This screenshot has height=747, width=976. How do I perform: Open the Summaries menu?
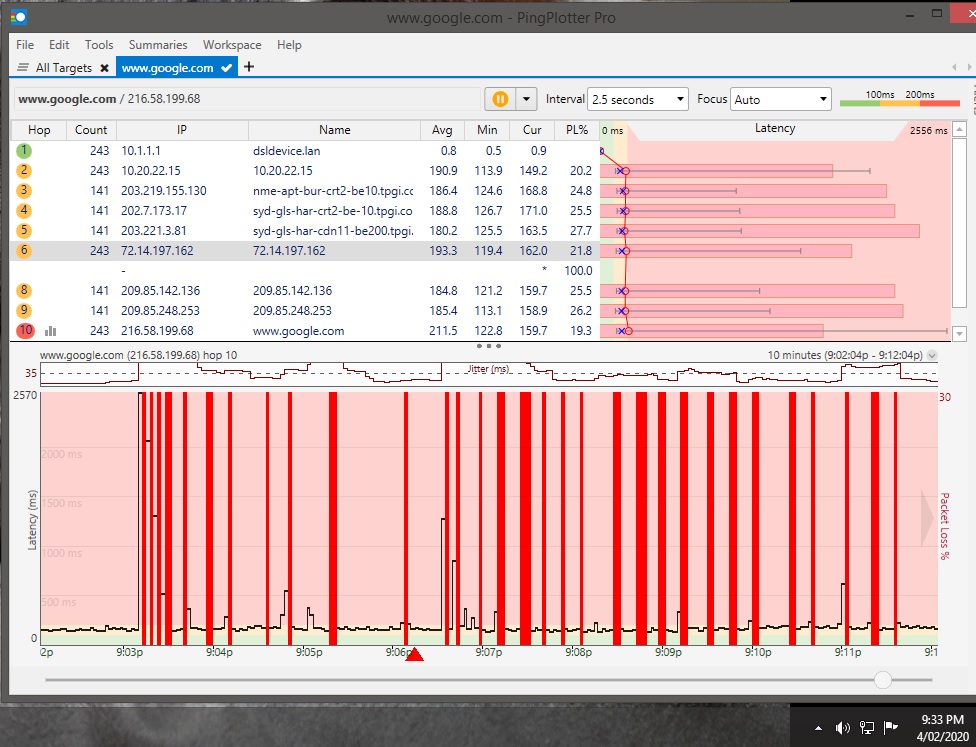pyautogui.click(x=158, y=45)
